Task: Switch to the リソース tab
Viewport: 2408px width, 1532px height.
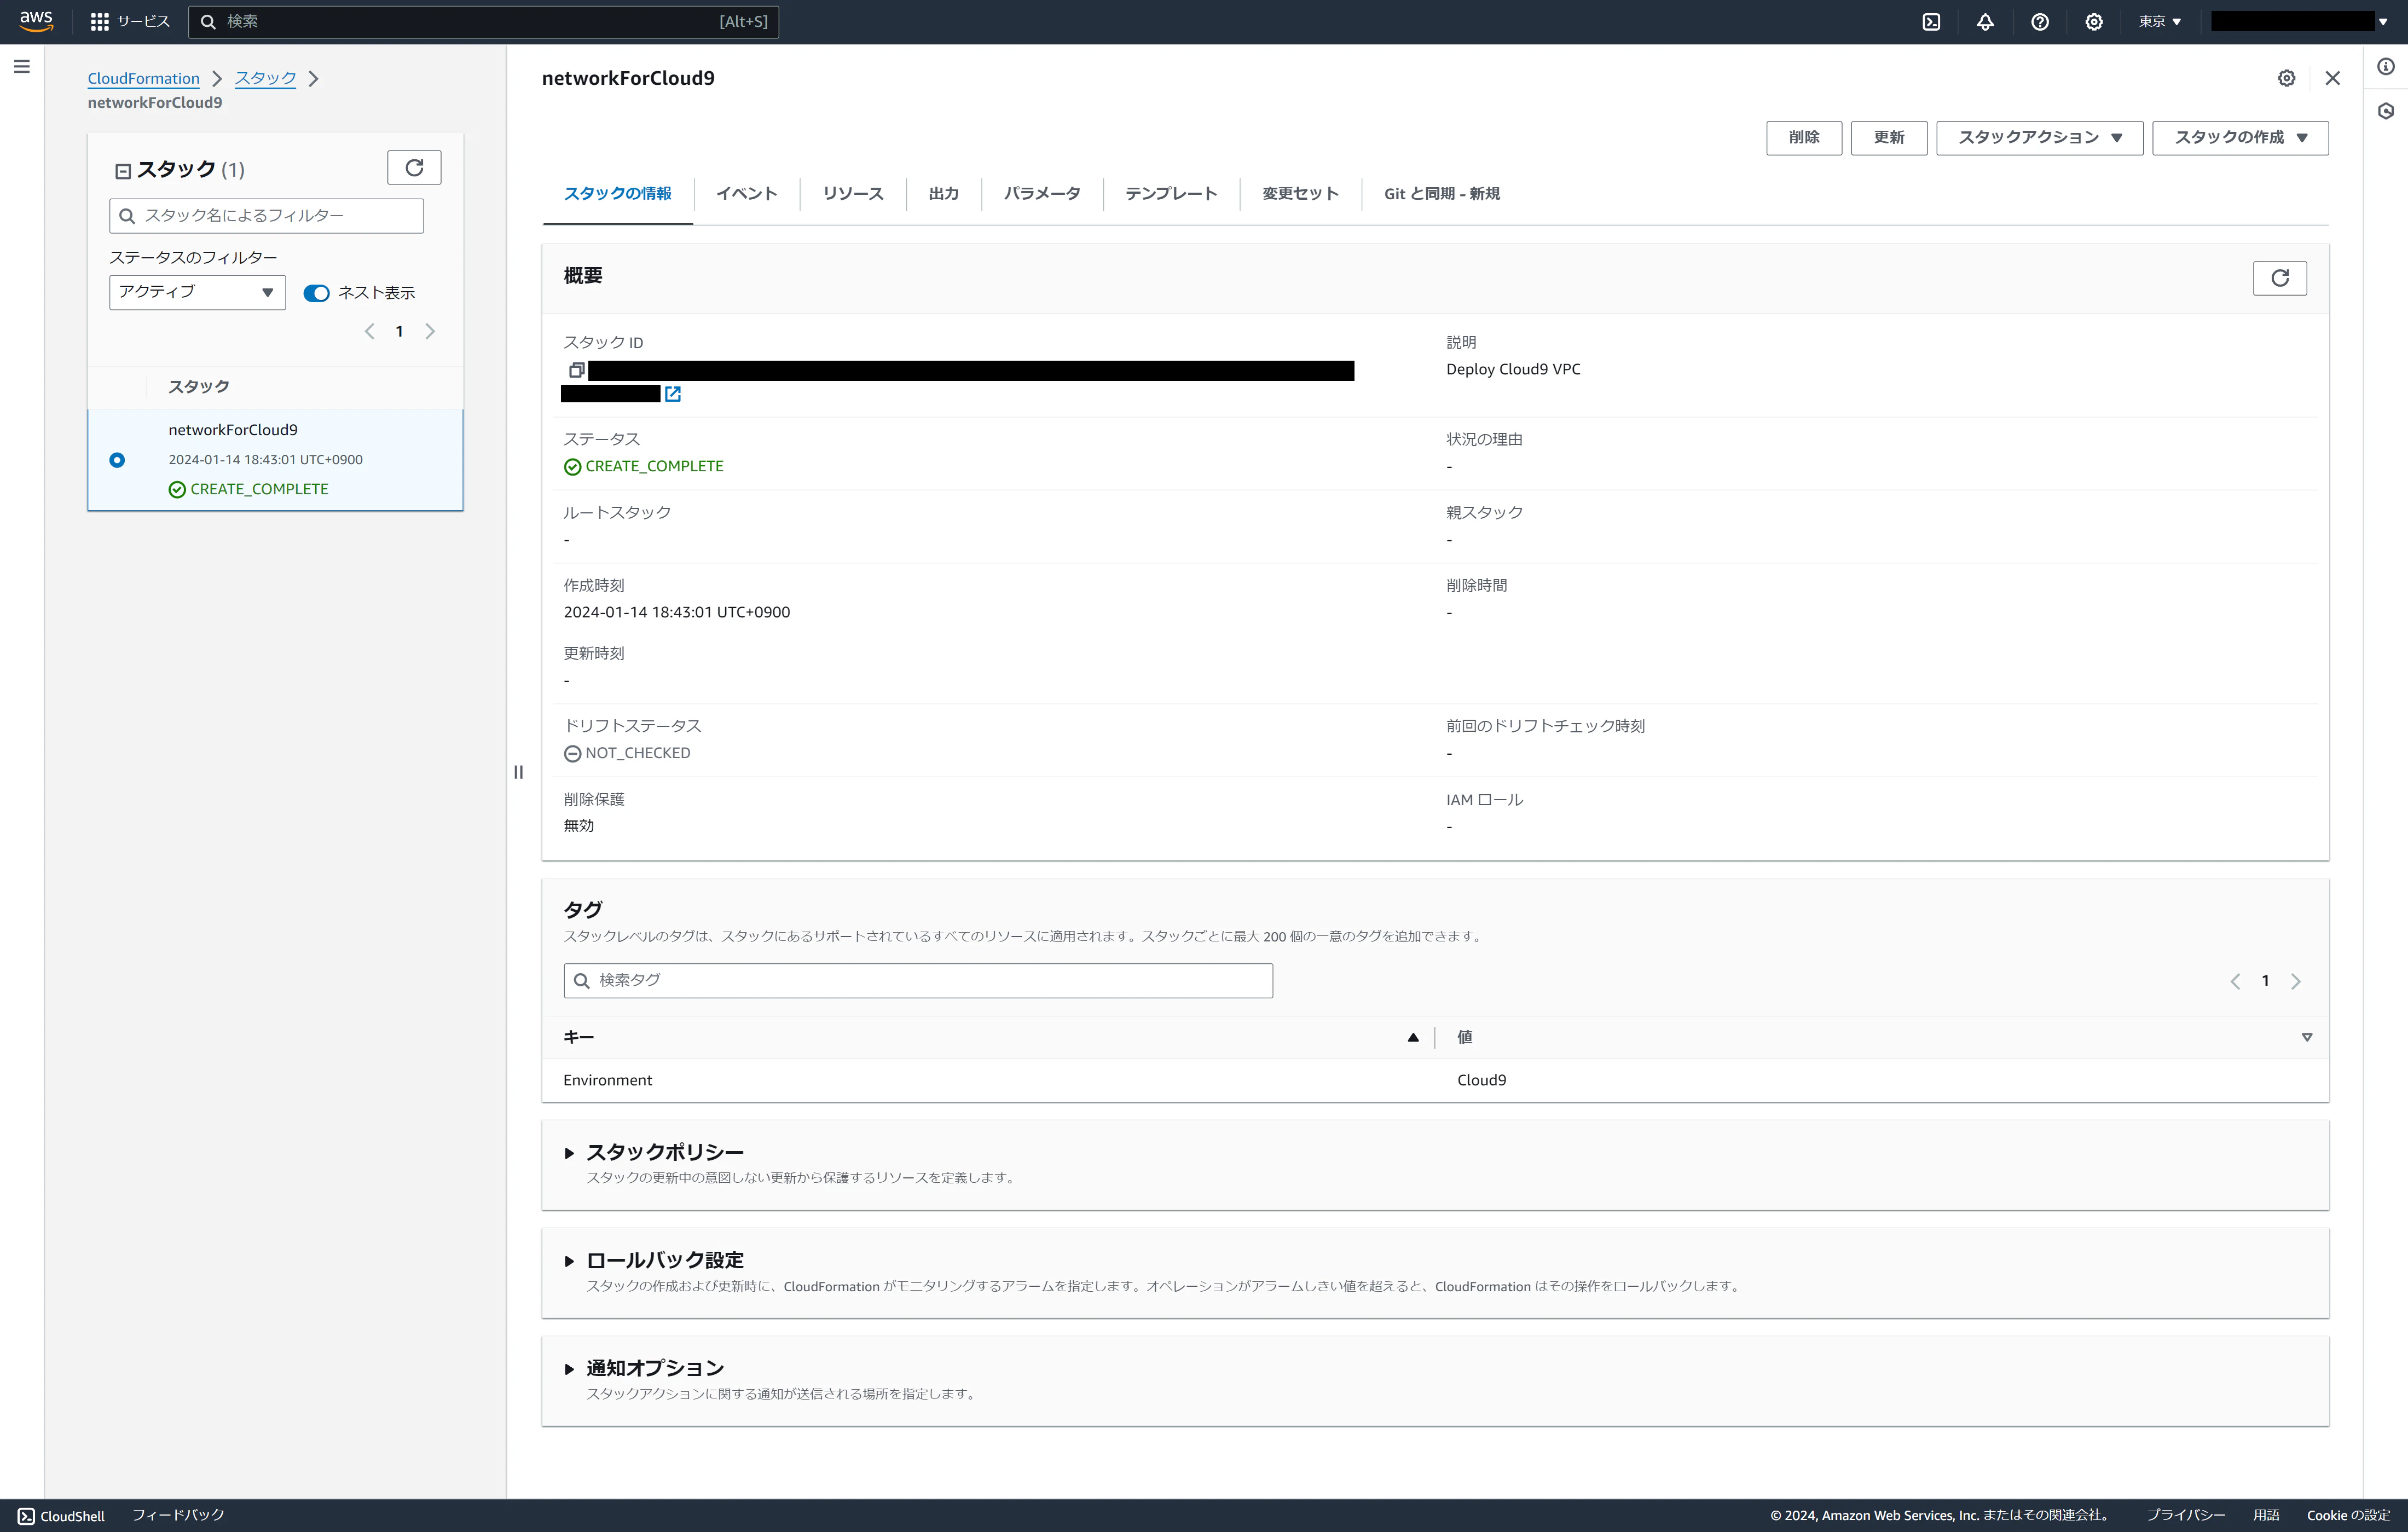Action: pos(853,194)
